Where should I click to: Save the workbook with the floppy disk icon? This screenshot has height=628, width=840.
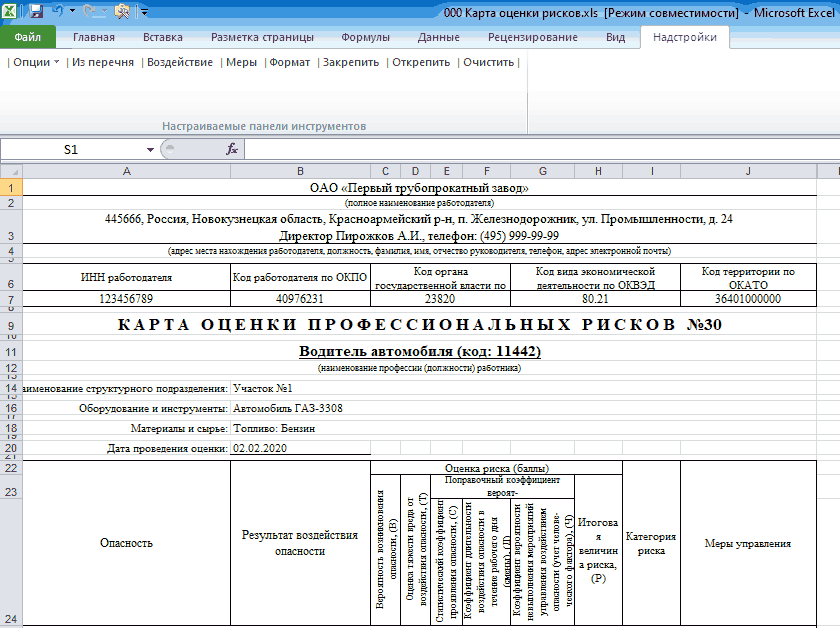[x=36, y=11]
